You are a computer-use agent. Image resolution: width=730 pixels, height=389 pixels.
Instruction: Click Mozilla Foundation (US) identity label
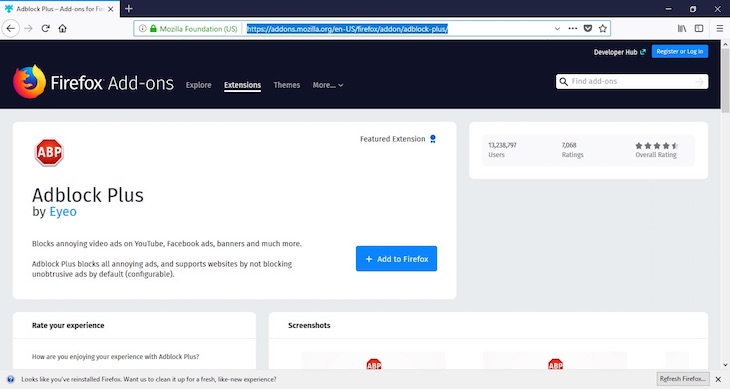[198, 29]
